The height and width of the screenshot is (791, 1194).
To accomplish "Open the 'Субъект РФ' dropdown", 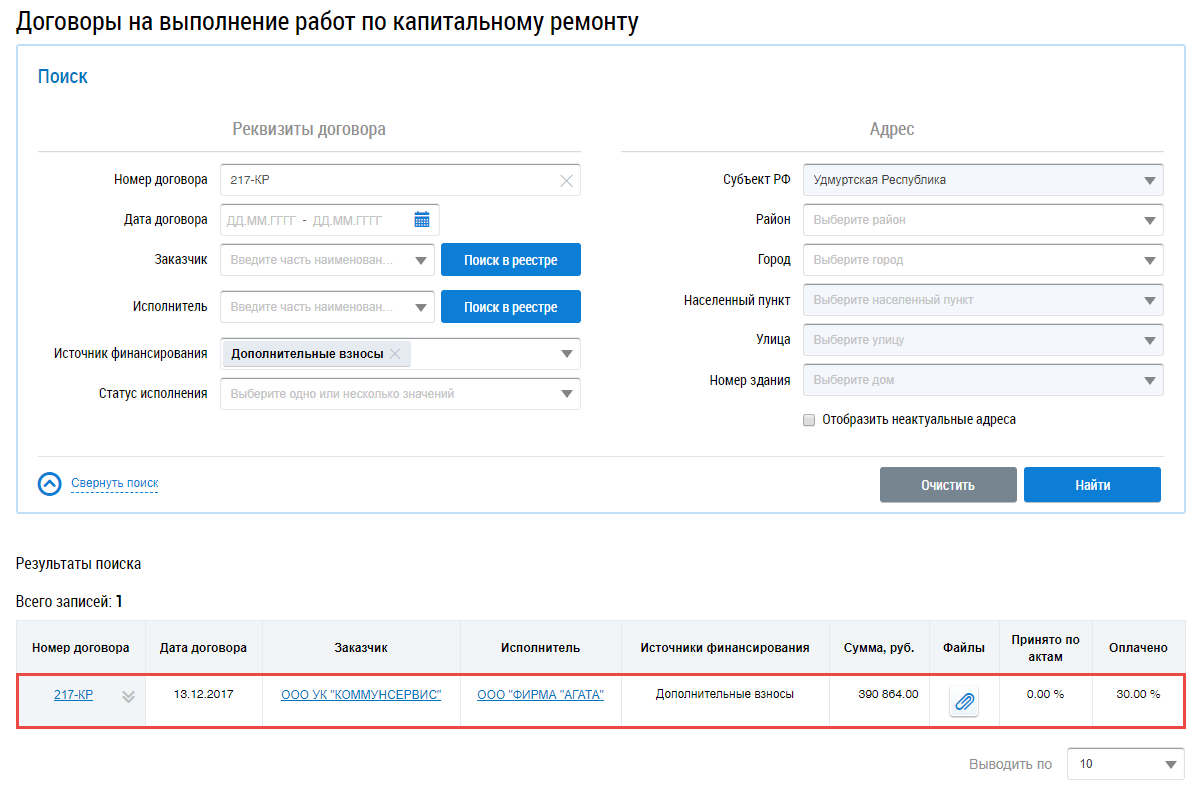I will click(x=1148, y=181).
